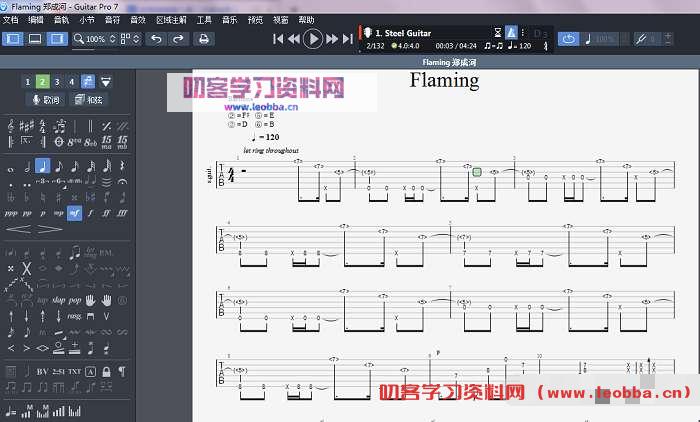
Task: Toggle the loop playback button
Action: (568, 39)
